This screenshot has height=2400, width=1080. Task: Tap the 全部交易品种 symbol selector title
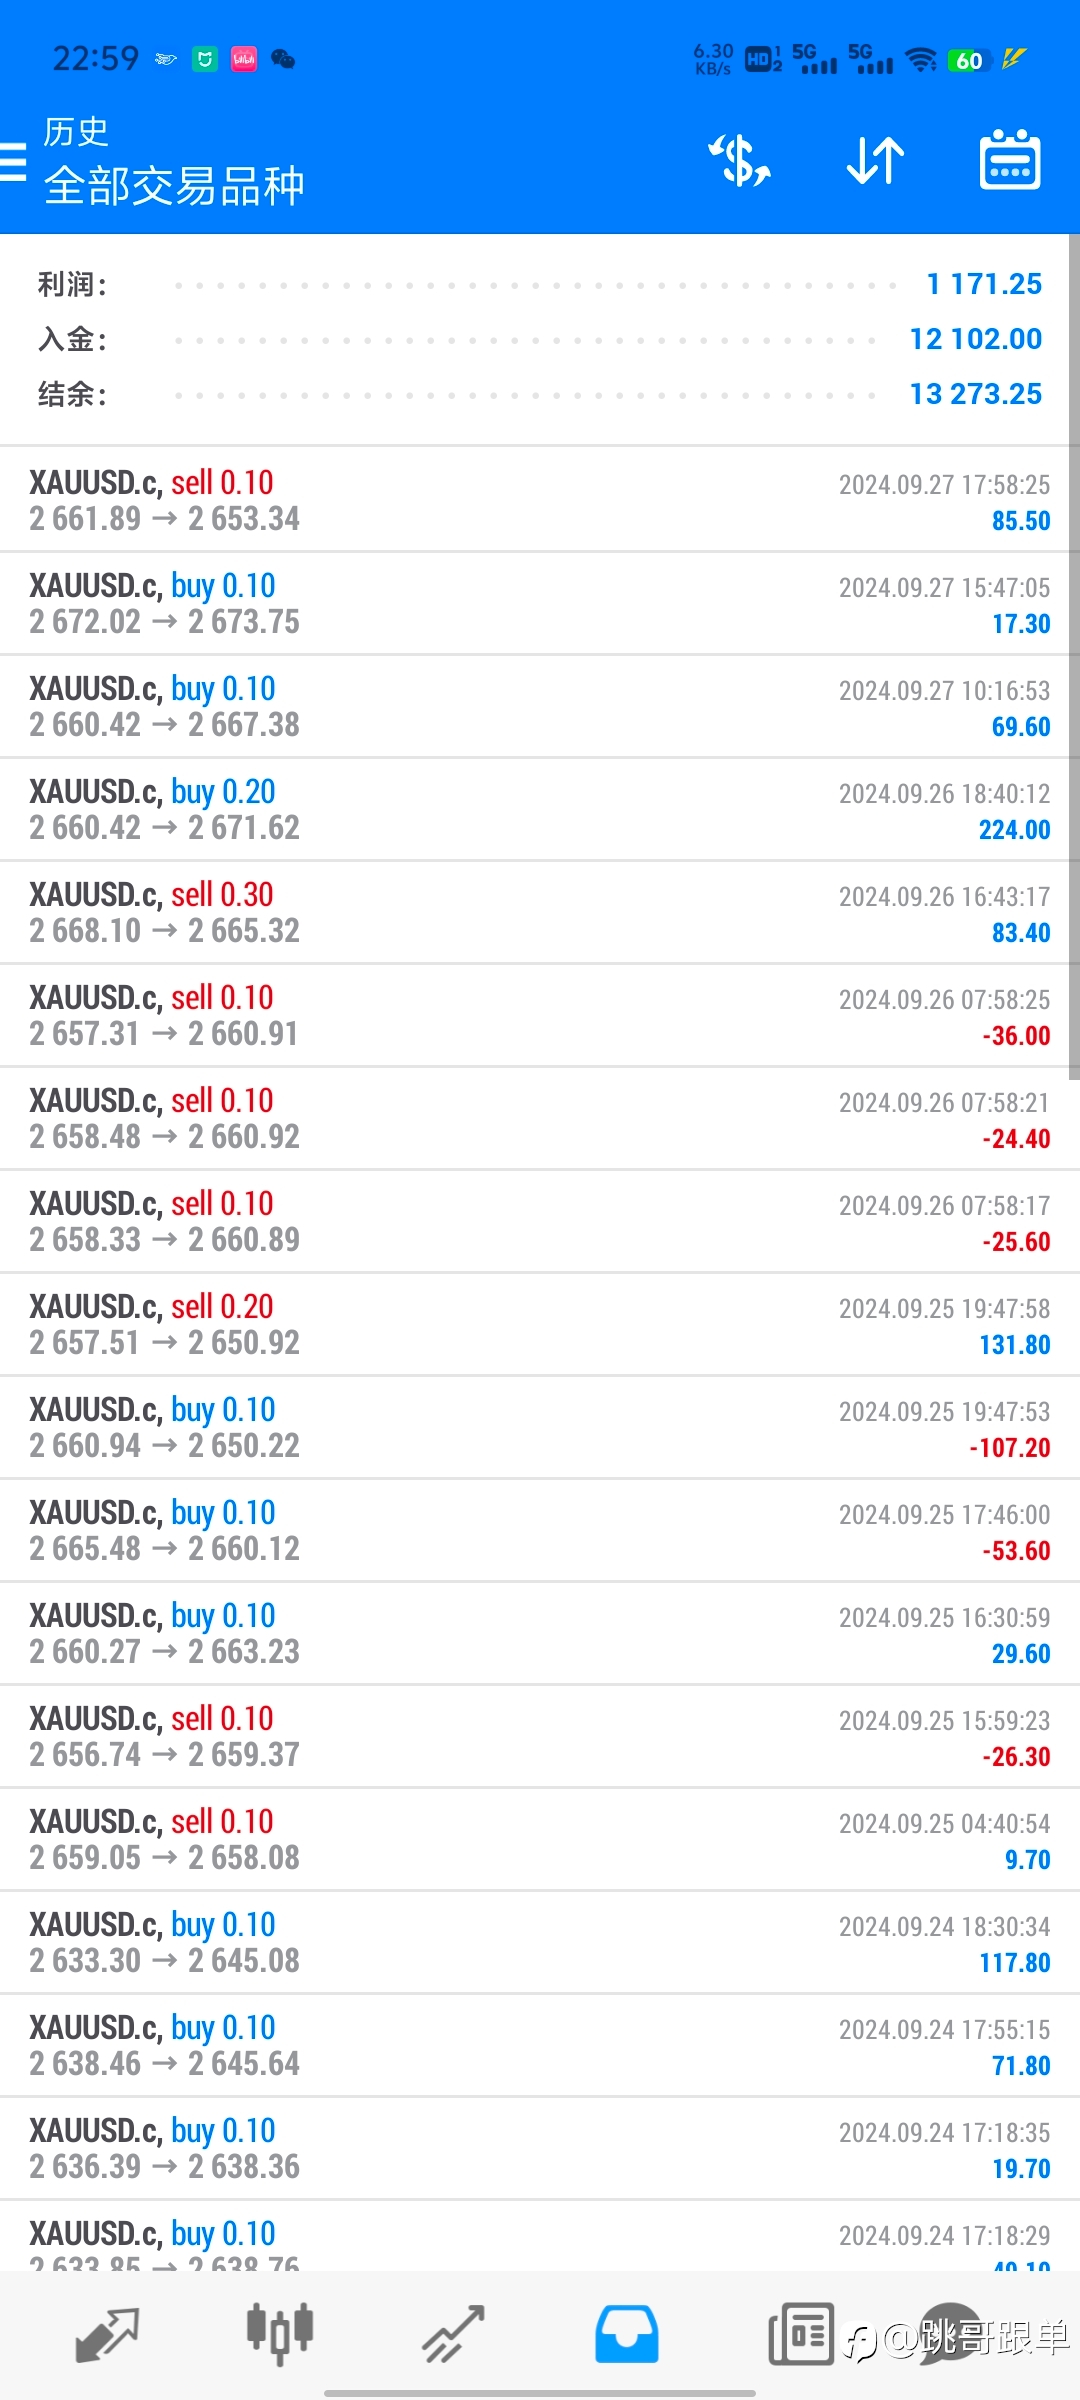tap(174, 186)
